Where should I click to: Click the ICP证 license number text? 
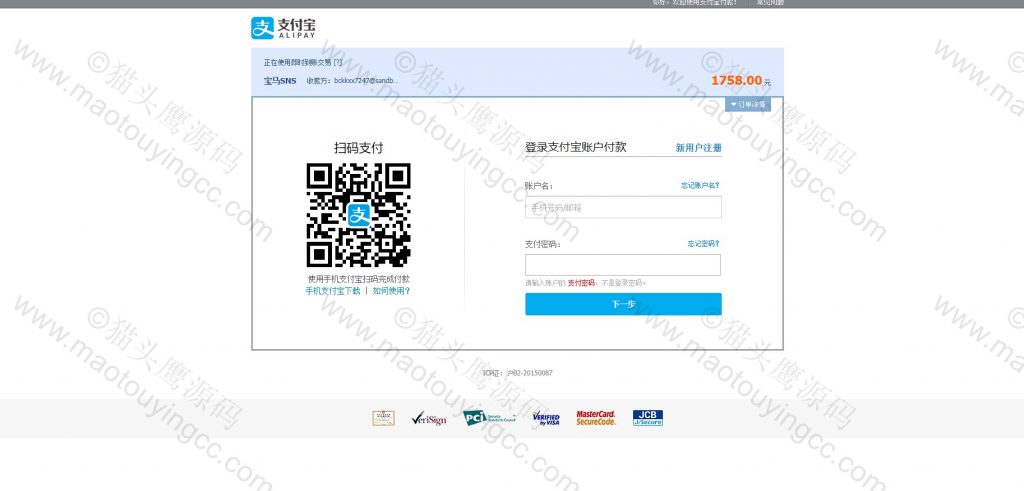tap(517, 373)
